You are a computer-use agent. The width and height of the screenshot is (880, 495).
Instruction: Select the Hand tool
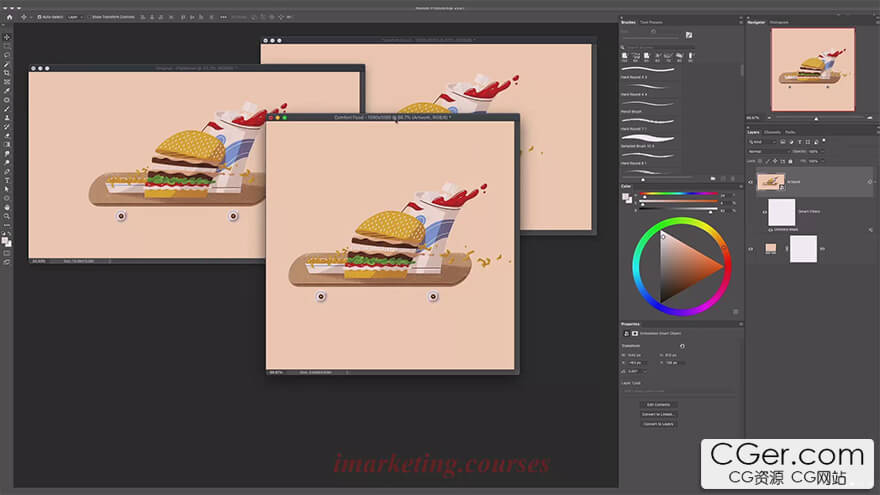(7, 207)
